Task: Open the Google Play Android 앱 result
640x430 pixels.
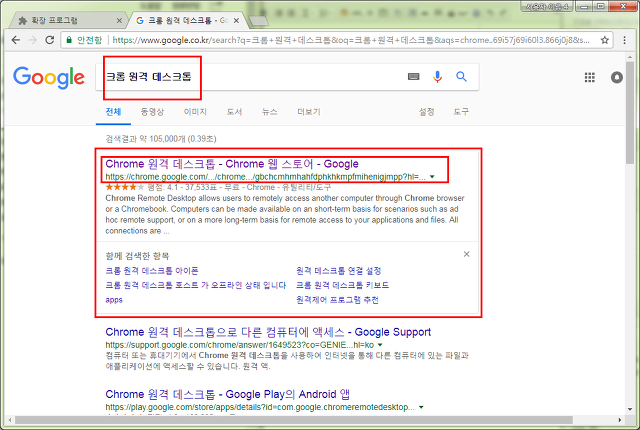Action: click(227, 395)
